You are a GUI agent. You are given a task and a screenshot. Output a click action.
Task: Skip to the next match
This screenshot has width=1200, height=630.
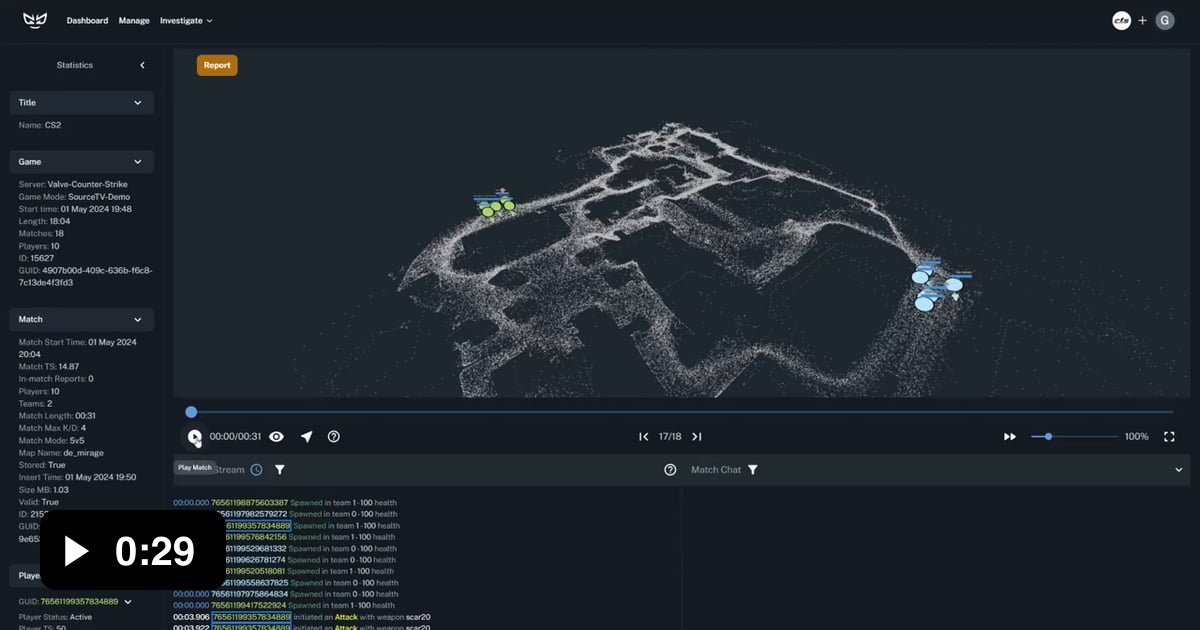[697, 437]
